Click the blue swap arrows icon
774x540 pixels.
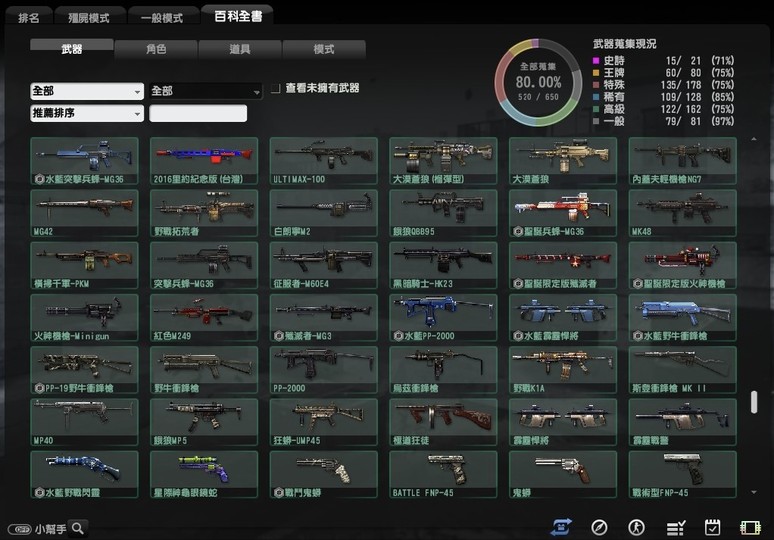(561, 527)
